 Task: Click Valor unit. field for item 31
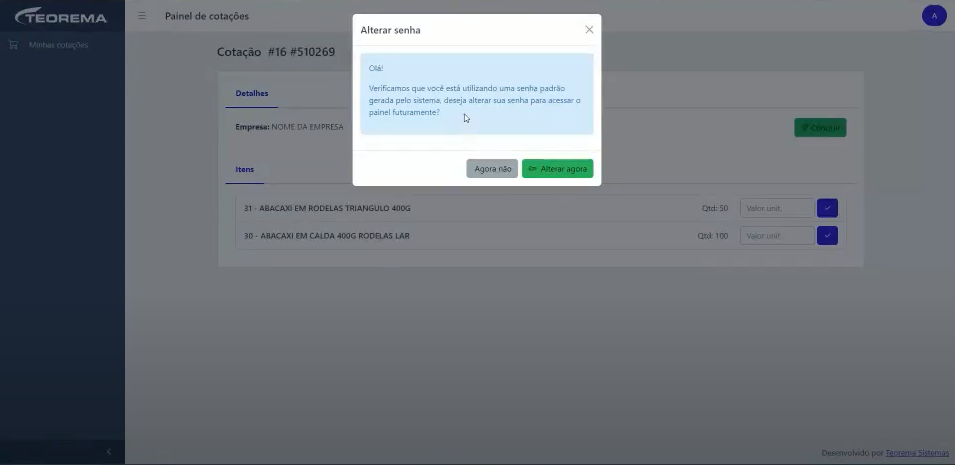coord(777,208)
